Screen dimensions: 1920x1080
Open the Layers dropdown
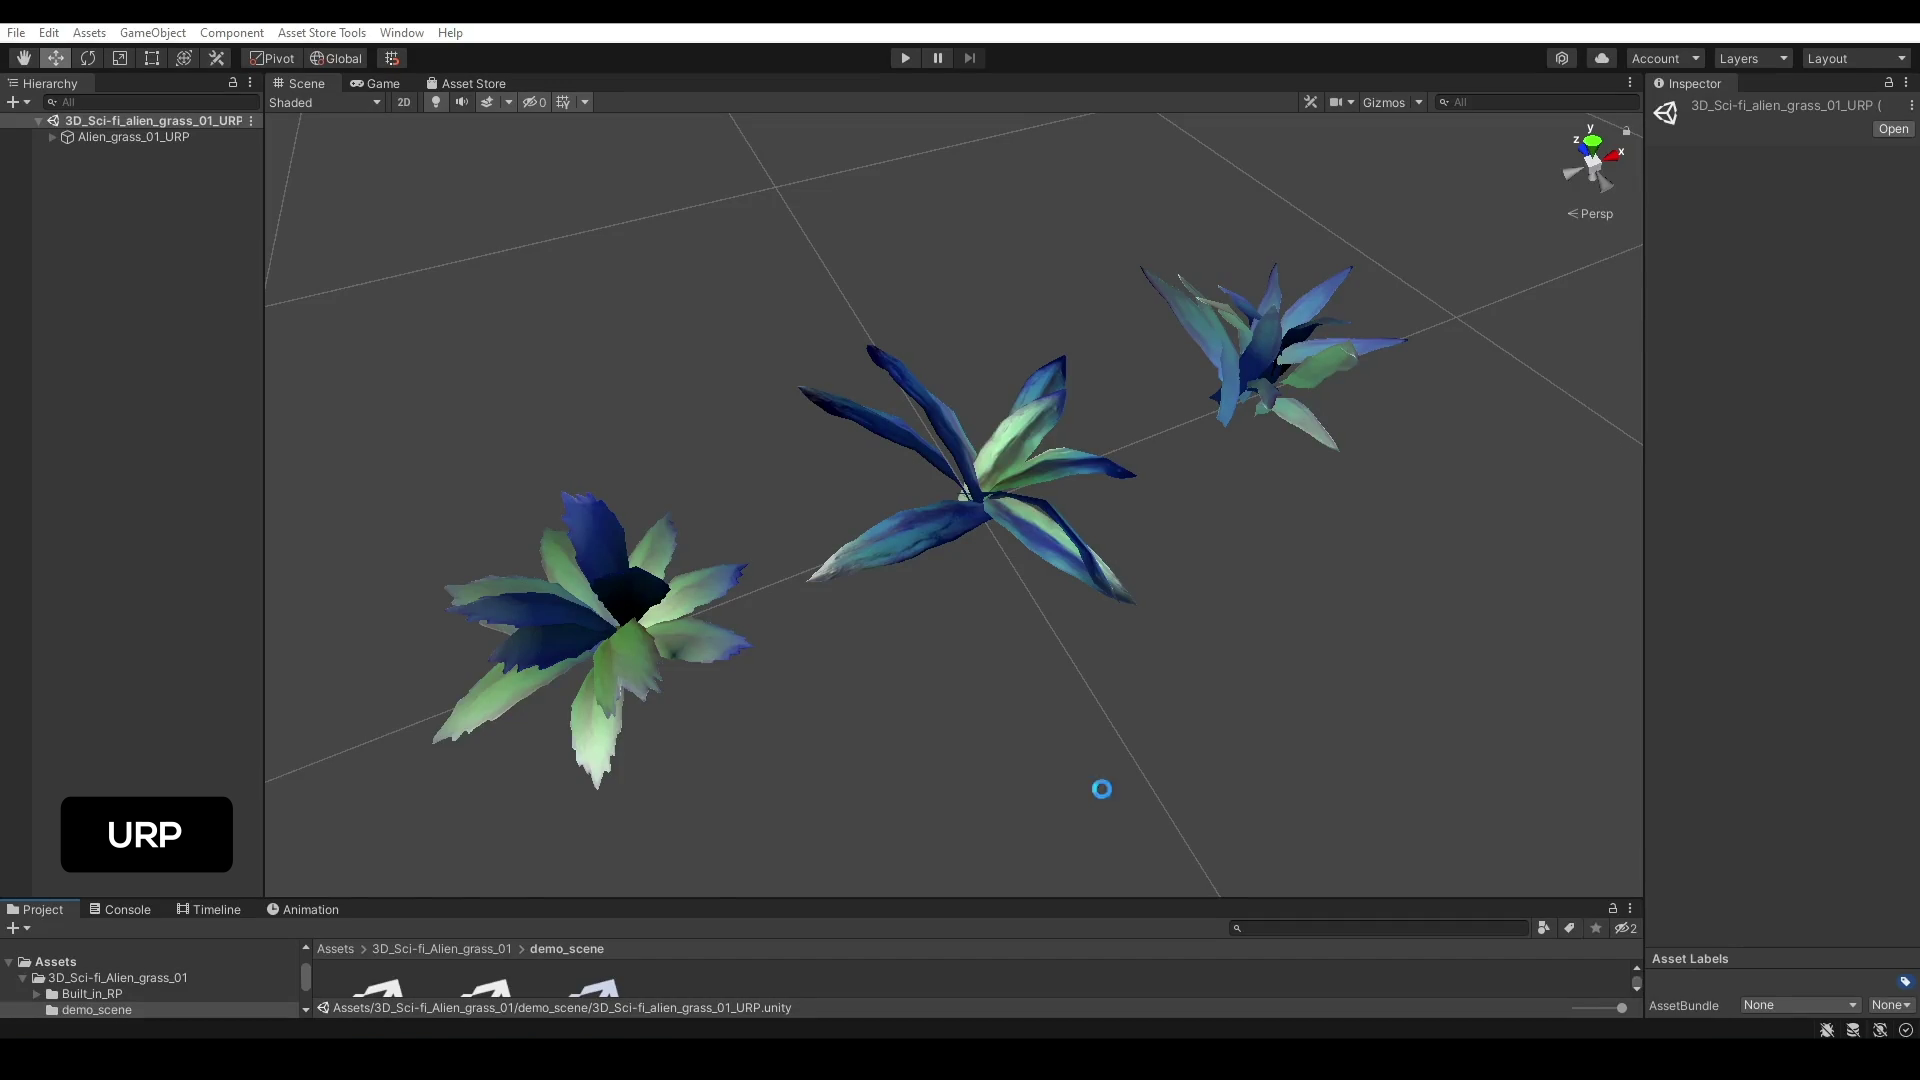[1753, 58]
